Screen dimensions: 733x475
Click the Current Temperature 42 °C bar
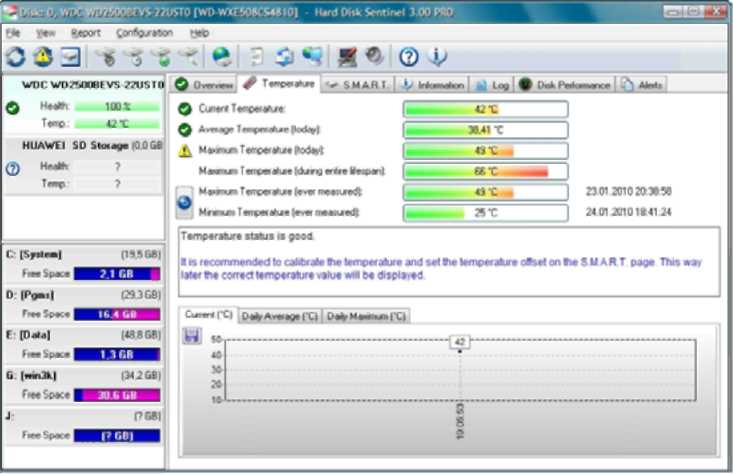[486, 109]
